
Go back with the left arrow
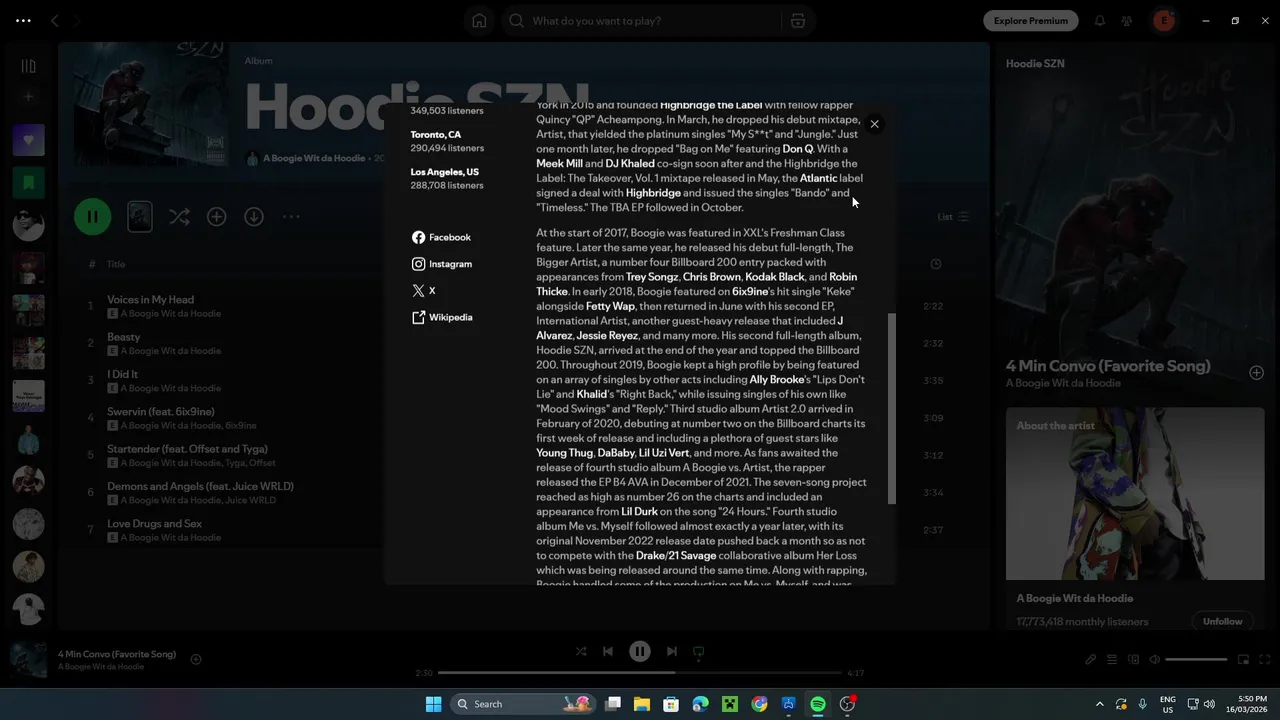(x=55, y=21)
